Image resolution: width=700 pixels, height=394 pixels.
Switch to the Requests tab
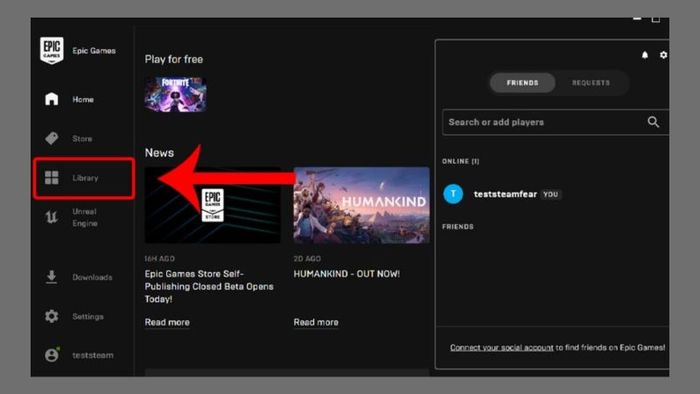[591, 83]
